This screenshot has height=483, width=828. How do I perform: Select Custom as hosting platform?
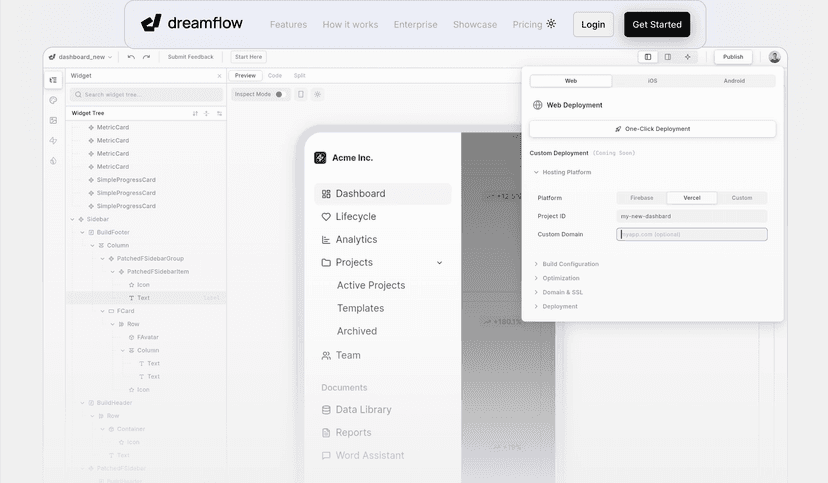coord(742,198)
